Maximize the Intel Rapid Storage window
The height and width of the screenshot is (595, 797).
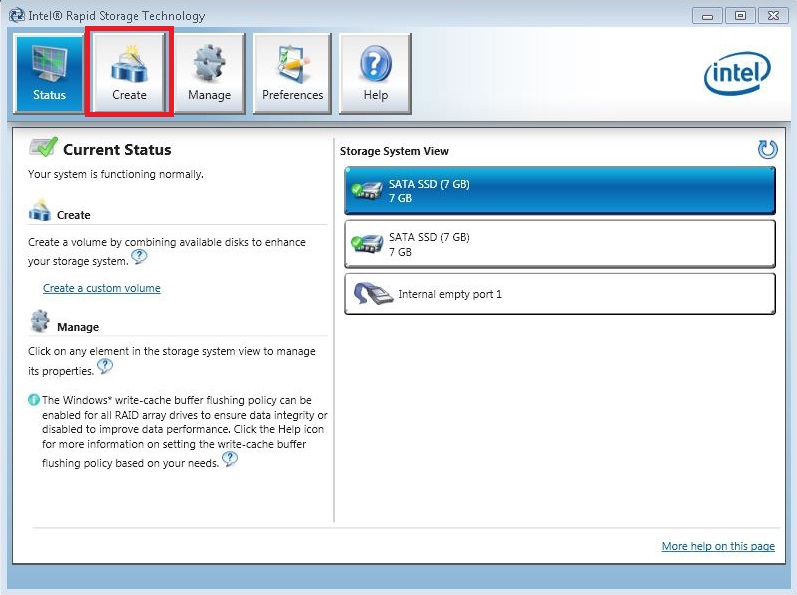tap(740, 16)
